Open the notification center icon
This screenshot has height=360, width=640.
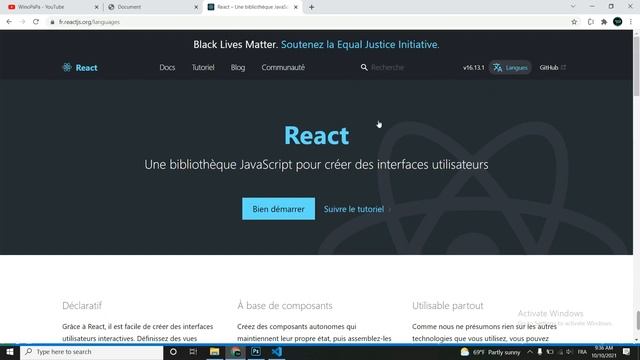point(626,351)
